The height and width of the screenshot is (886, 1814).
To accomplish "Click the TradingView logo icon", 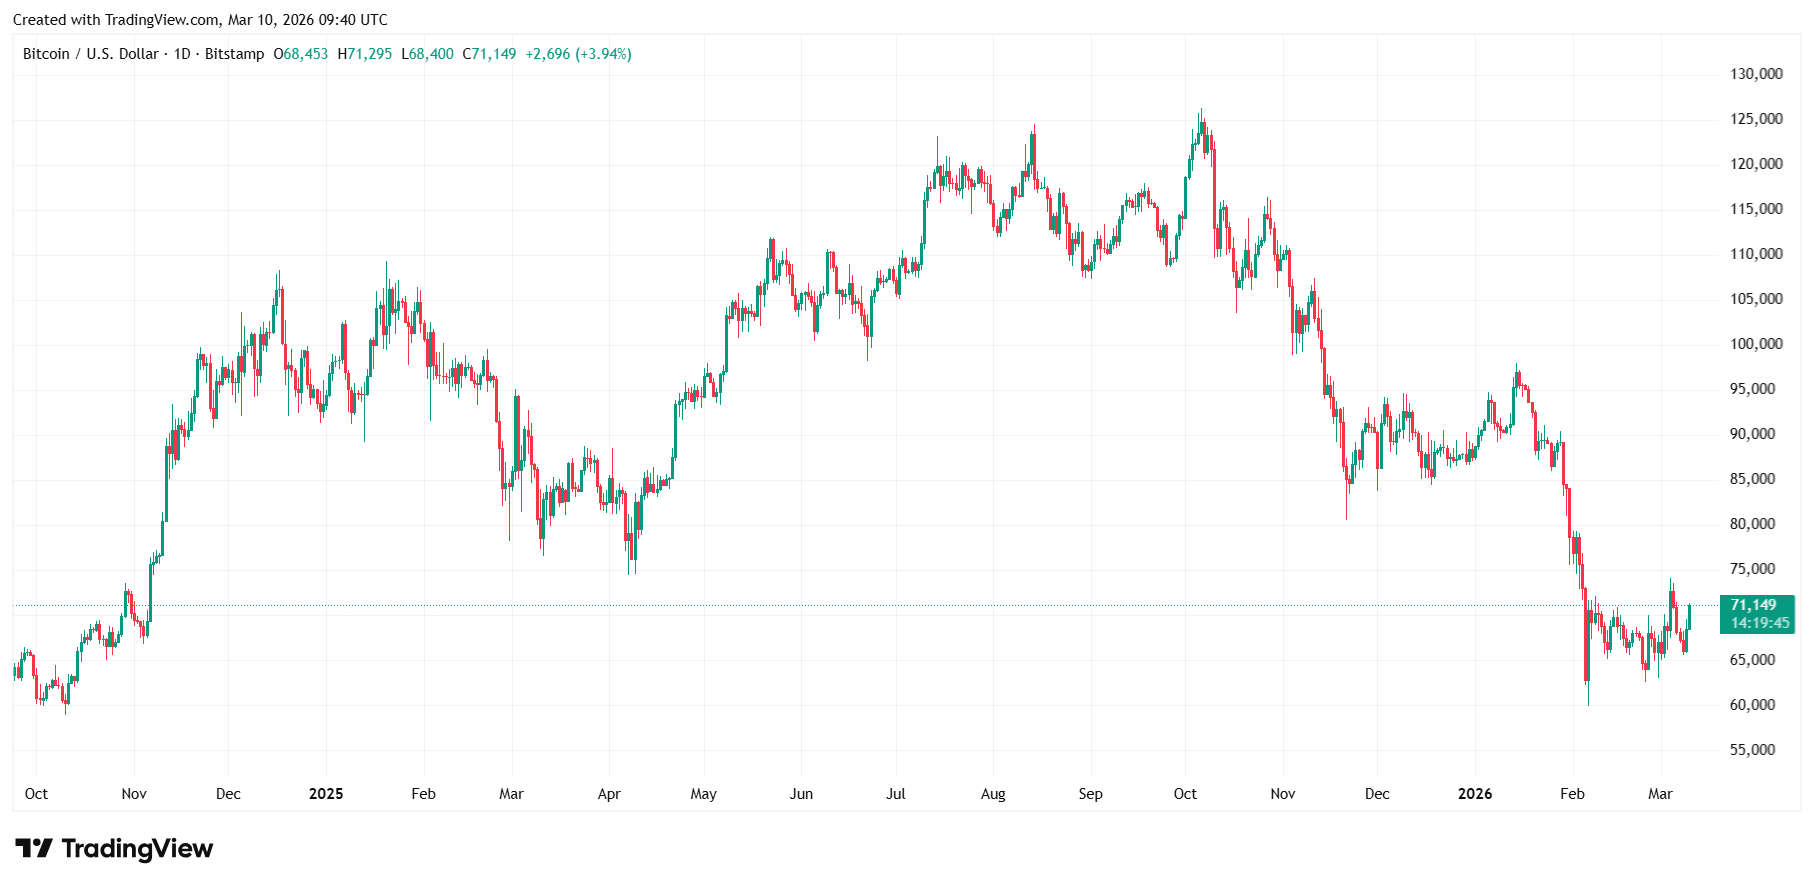I will point(34,849).
